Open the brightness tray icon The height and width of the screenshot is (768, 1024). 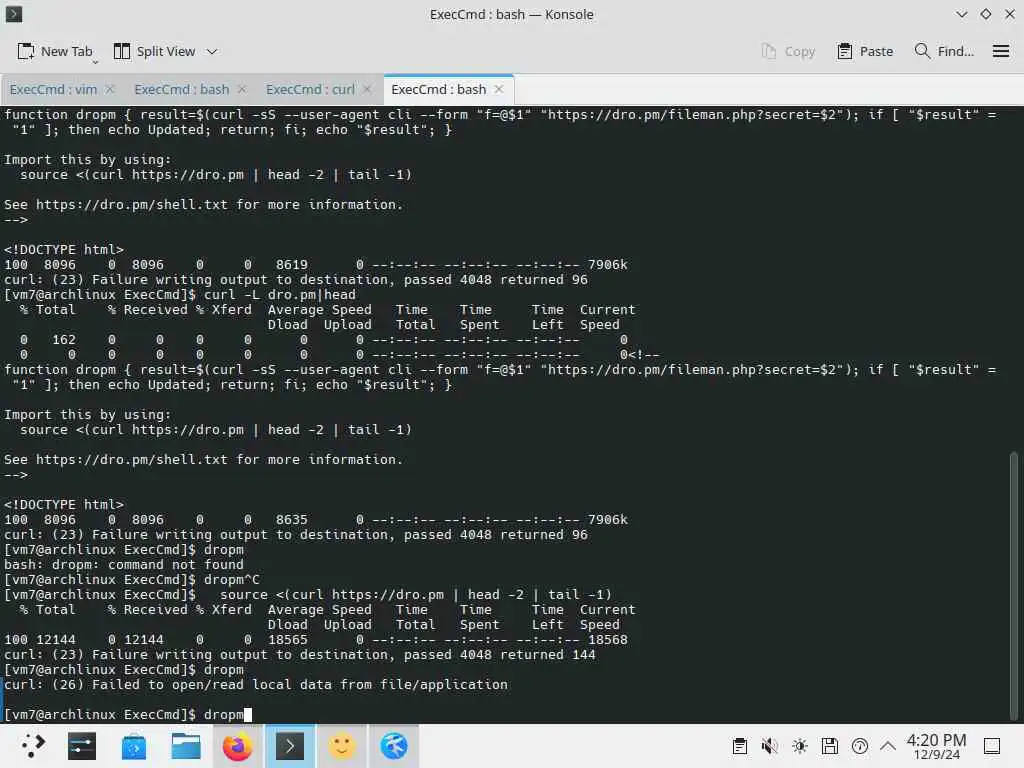click(x=800, y=746)
